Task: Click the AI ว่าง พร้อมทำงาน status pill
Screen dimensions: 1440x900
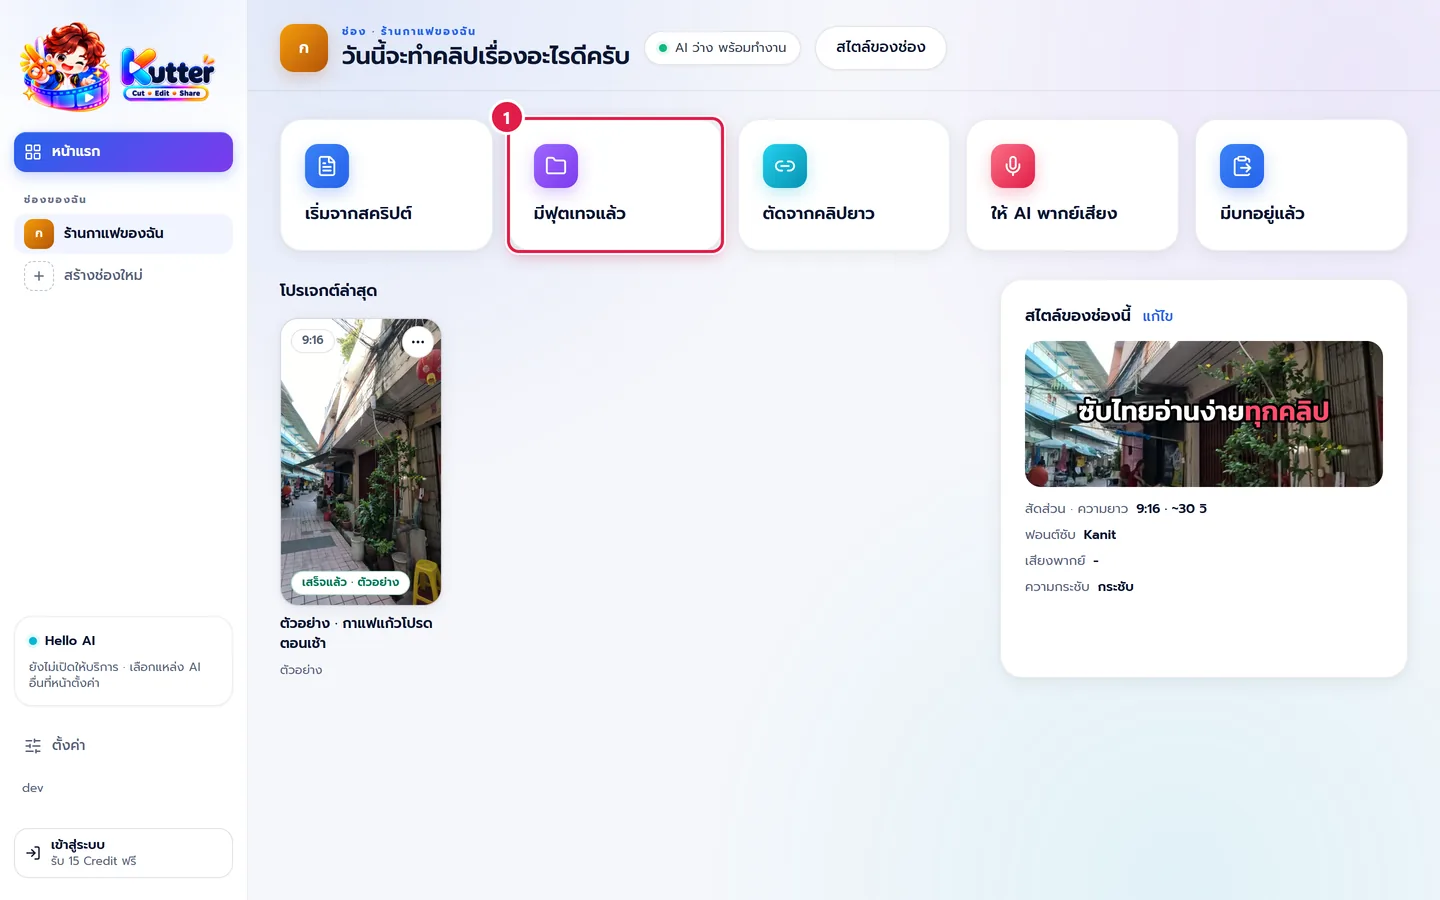Action: point(722,48)
